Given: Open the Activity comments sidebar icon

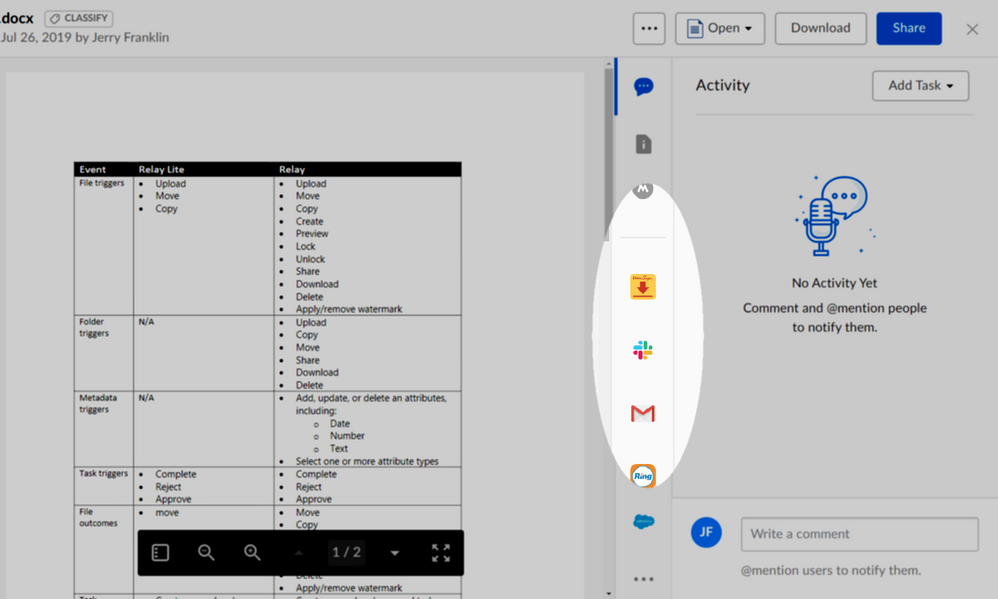Looking at the screenshot, I should click(x=643, y=86).
